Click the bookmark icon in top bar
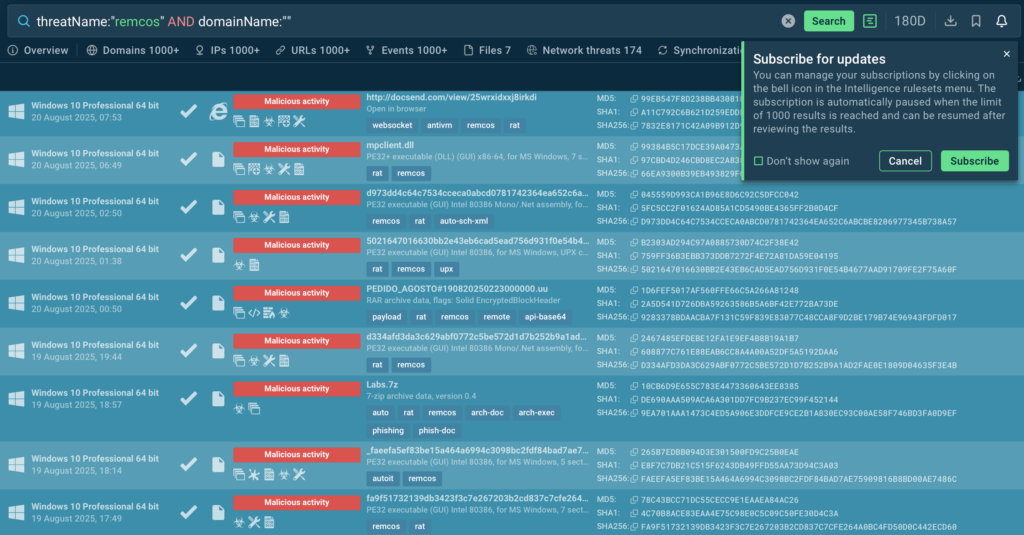 [976, 21]
